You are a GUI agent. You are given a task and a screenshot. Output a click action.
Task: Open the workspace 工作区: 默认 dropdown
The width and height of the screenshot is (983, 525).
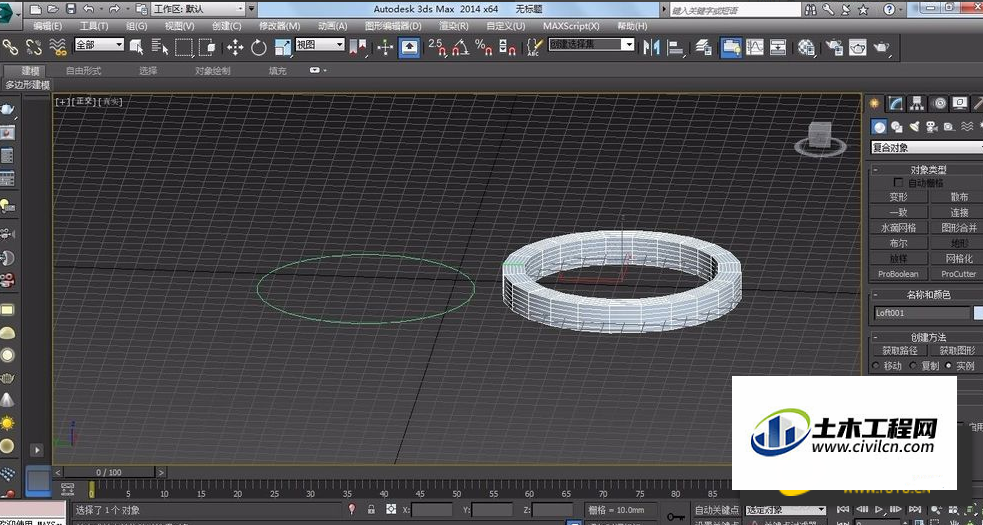click(199, 9)
